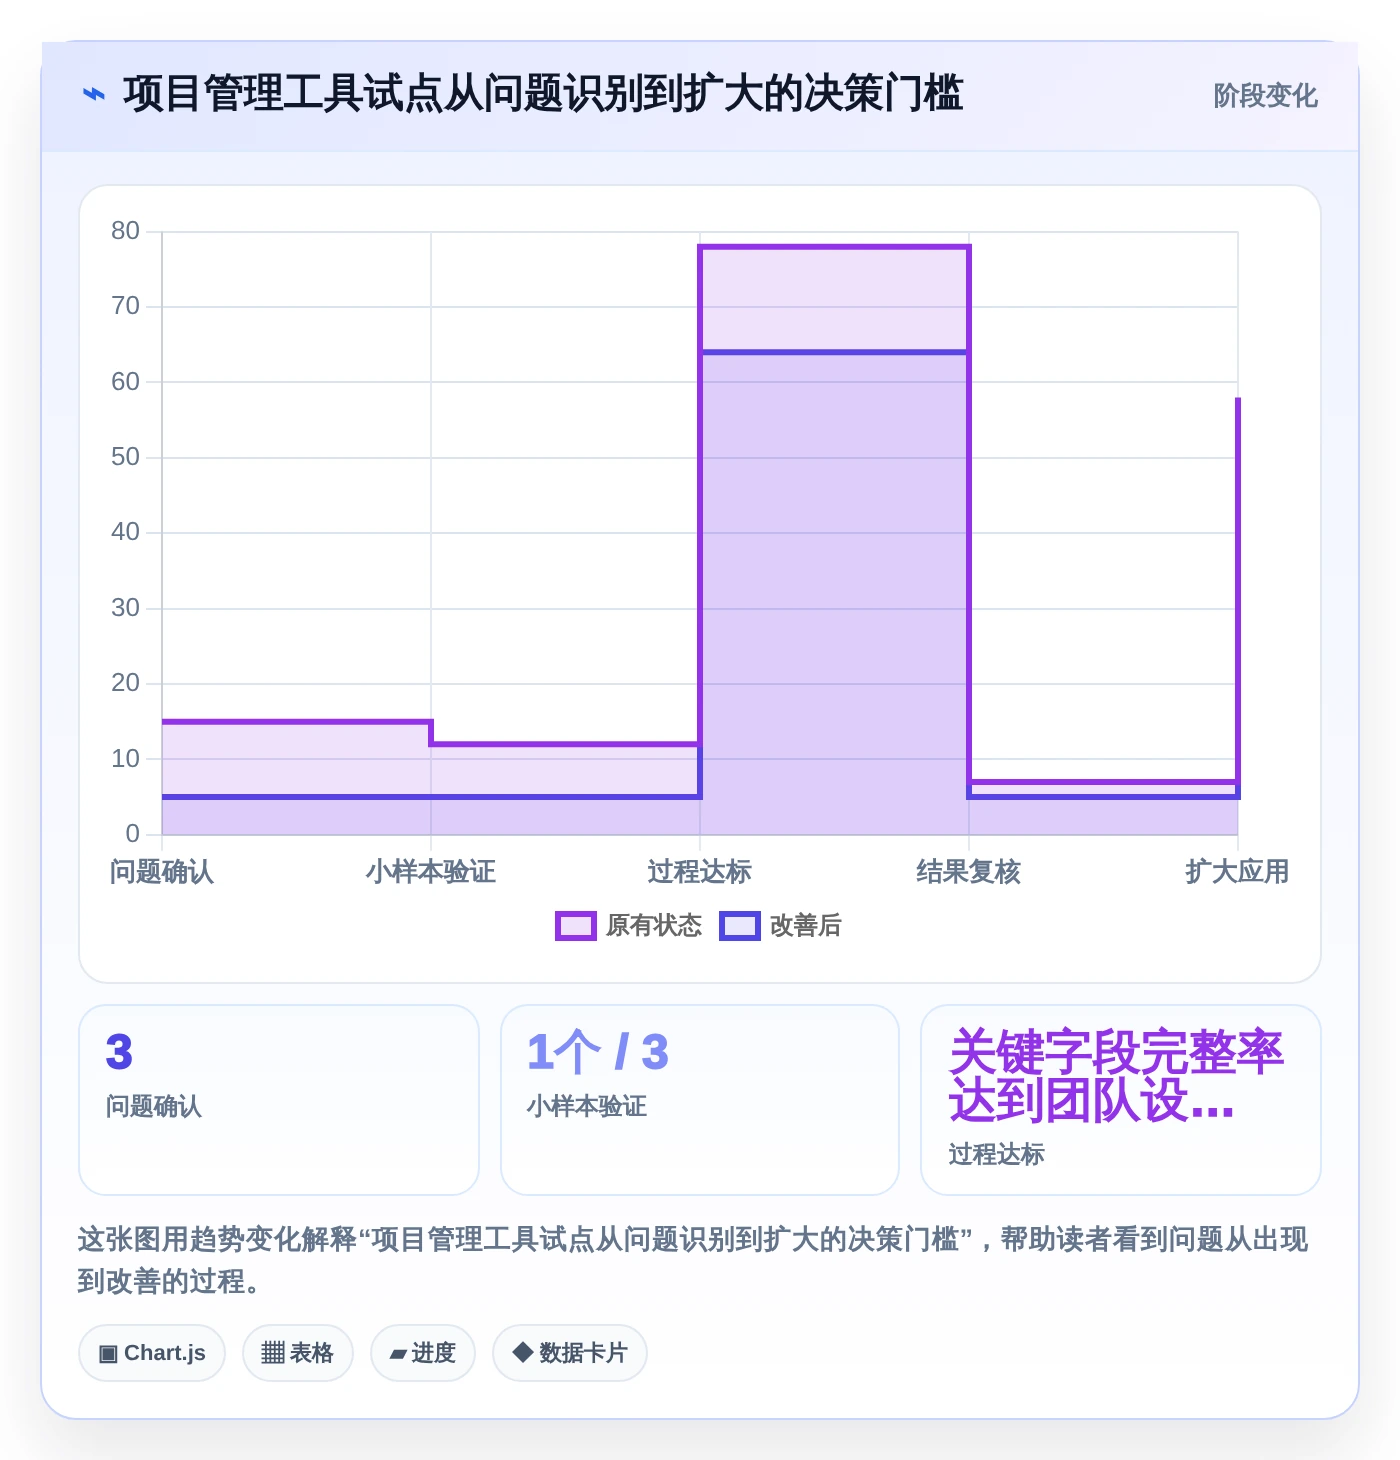Click the parallelogram icon in the 进度 chip

(x=398, y=1354)
